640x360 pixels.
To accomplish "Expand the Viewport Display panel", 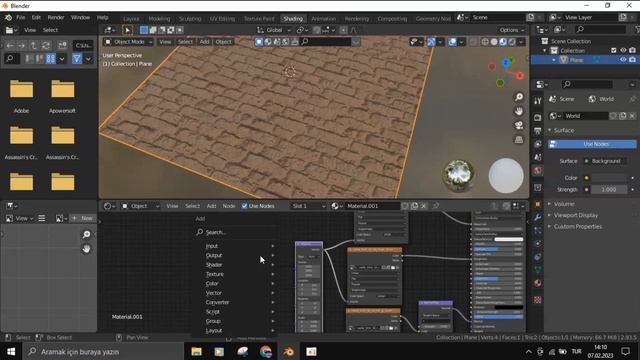I will [x=576, y=215].
